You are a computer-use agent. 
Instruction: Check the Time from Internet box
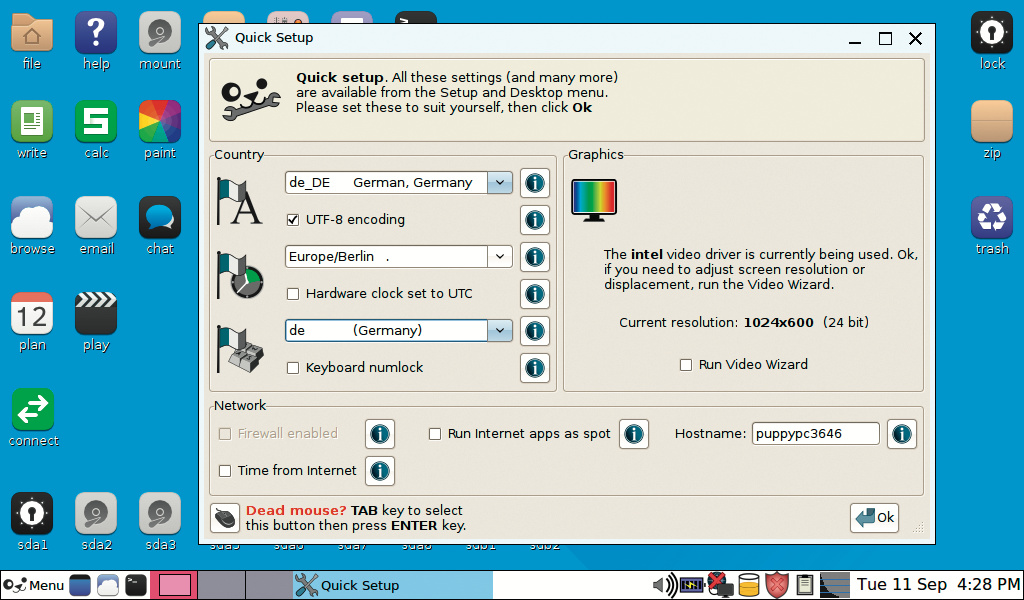225,471
